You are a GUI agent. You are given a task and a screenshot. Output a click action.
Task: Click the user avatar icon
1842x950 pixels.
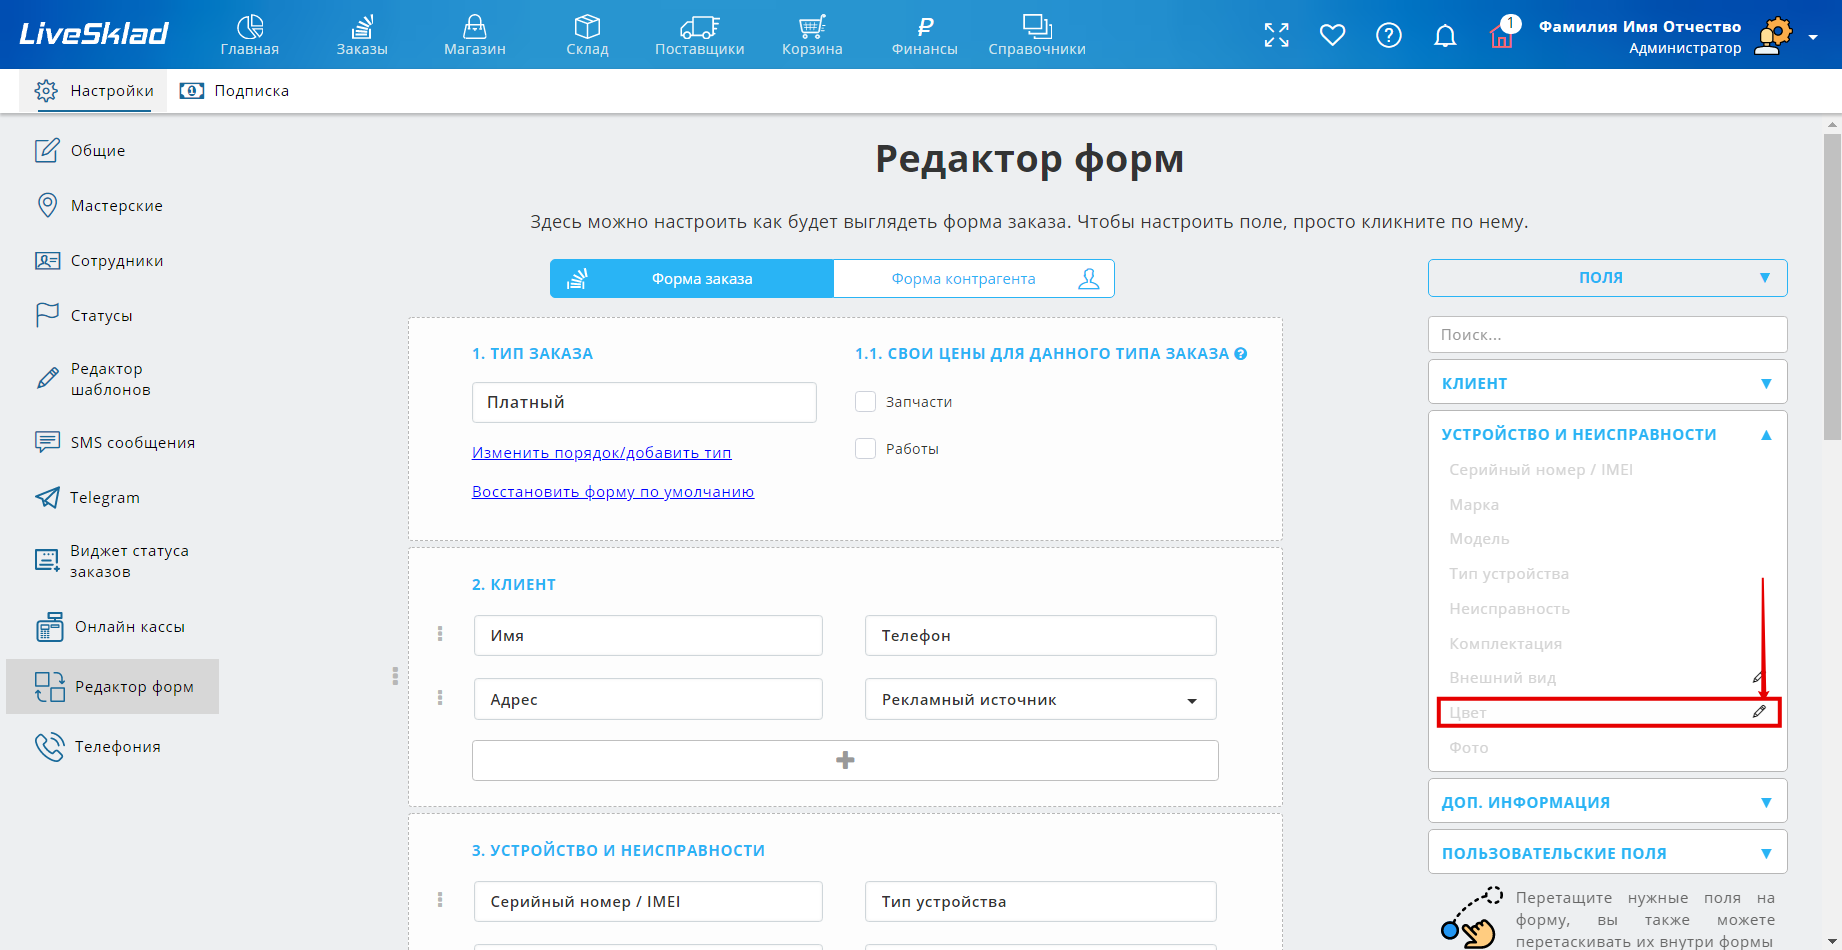1773,36
